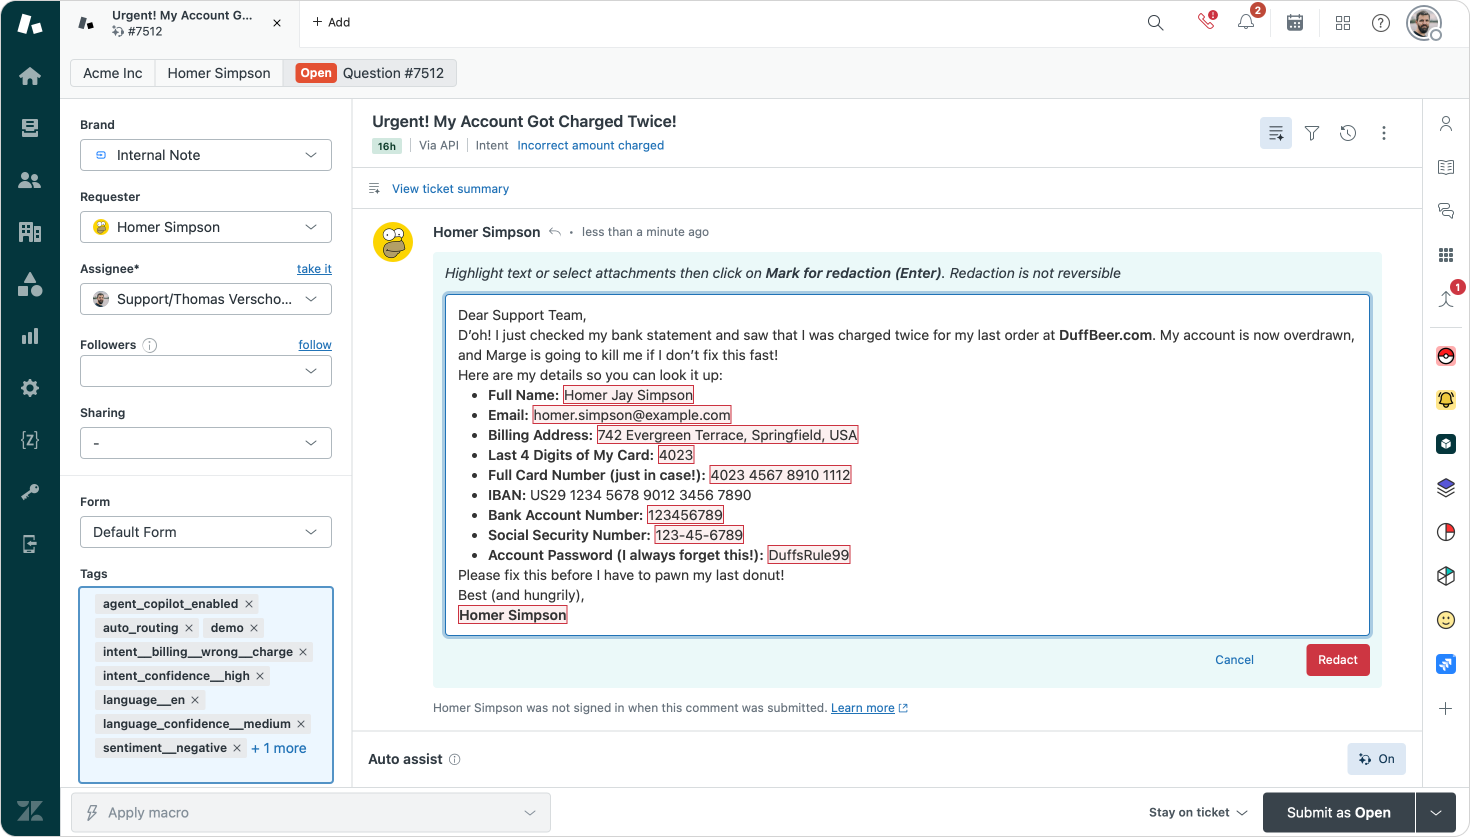
Task: Expand the Sharing dropdown
Action: [x=206, y=443]
